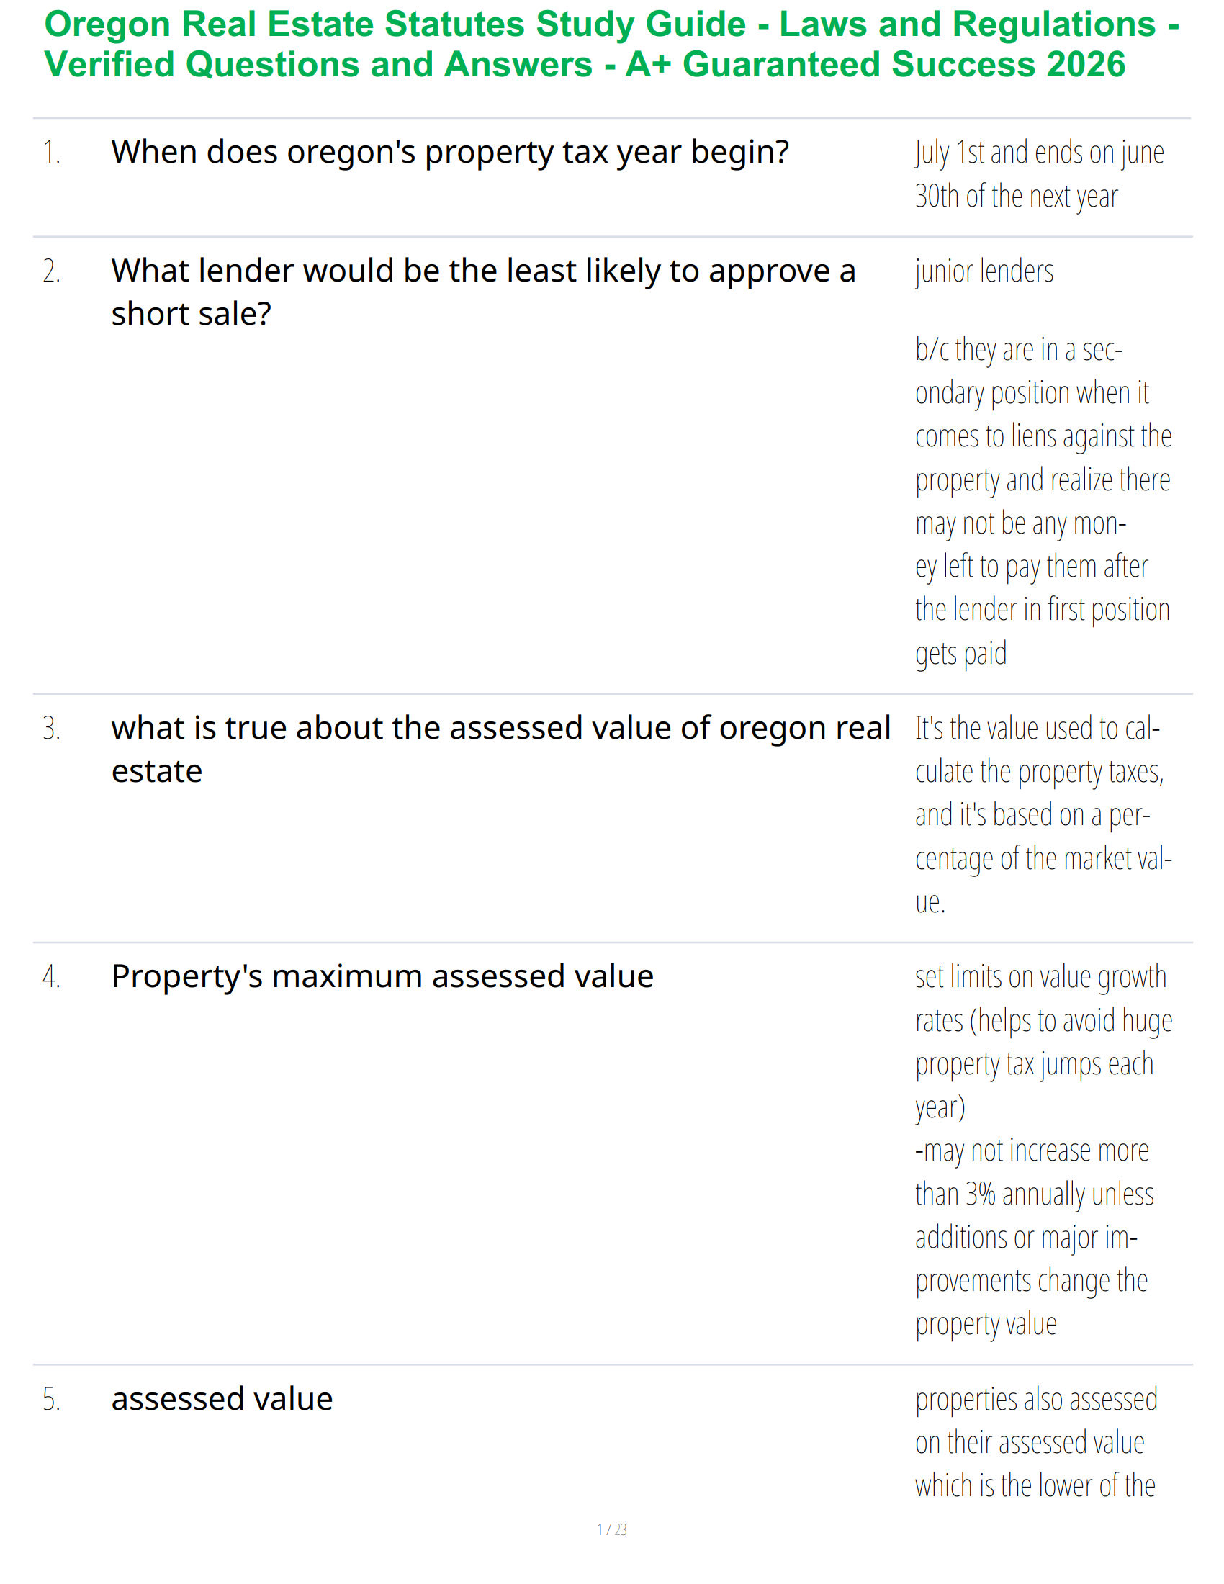Click the row number 3 label

click(51, 729)
